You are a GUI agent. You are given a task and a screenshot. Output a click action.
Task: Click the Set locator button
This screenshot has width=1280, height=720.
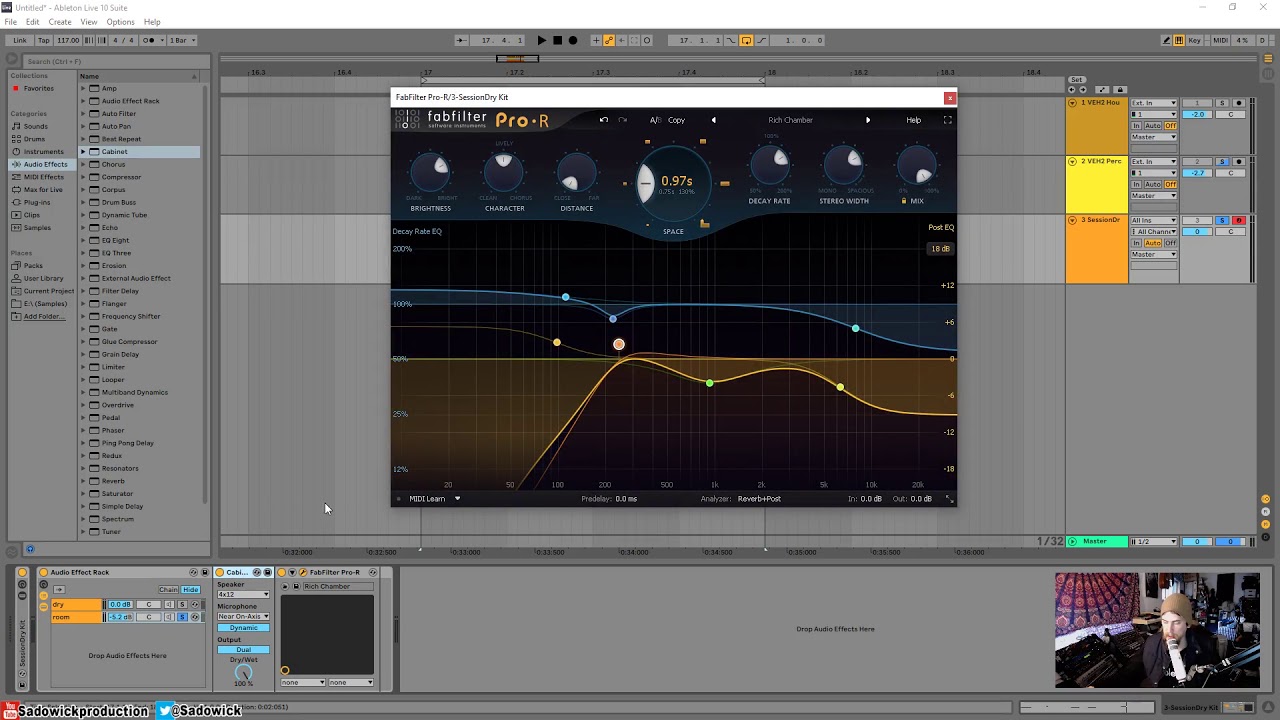(1076, 80)
